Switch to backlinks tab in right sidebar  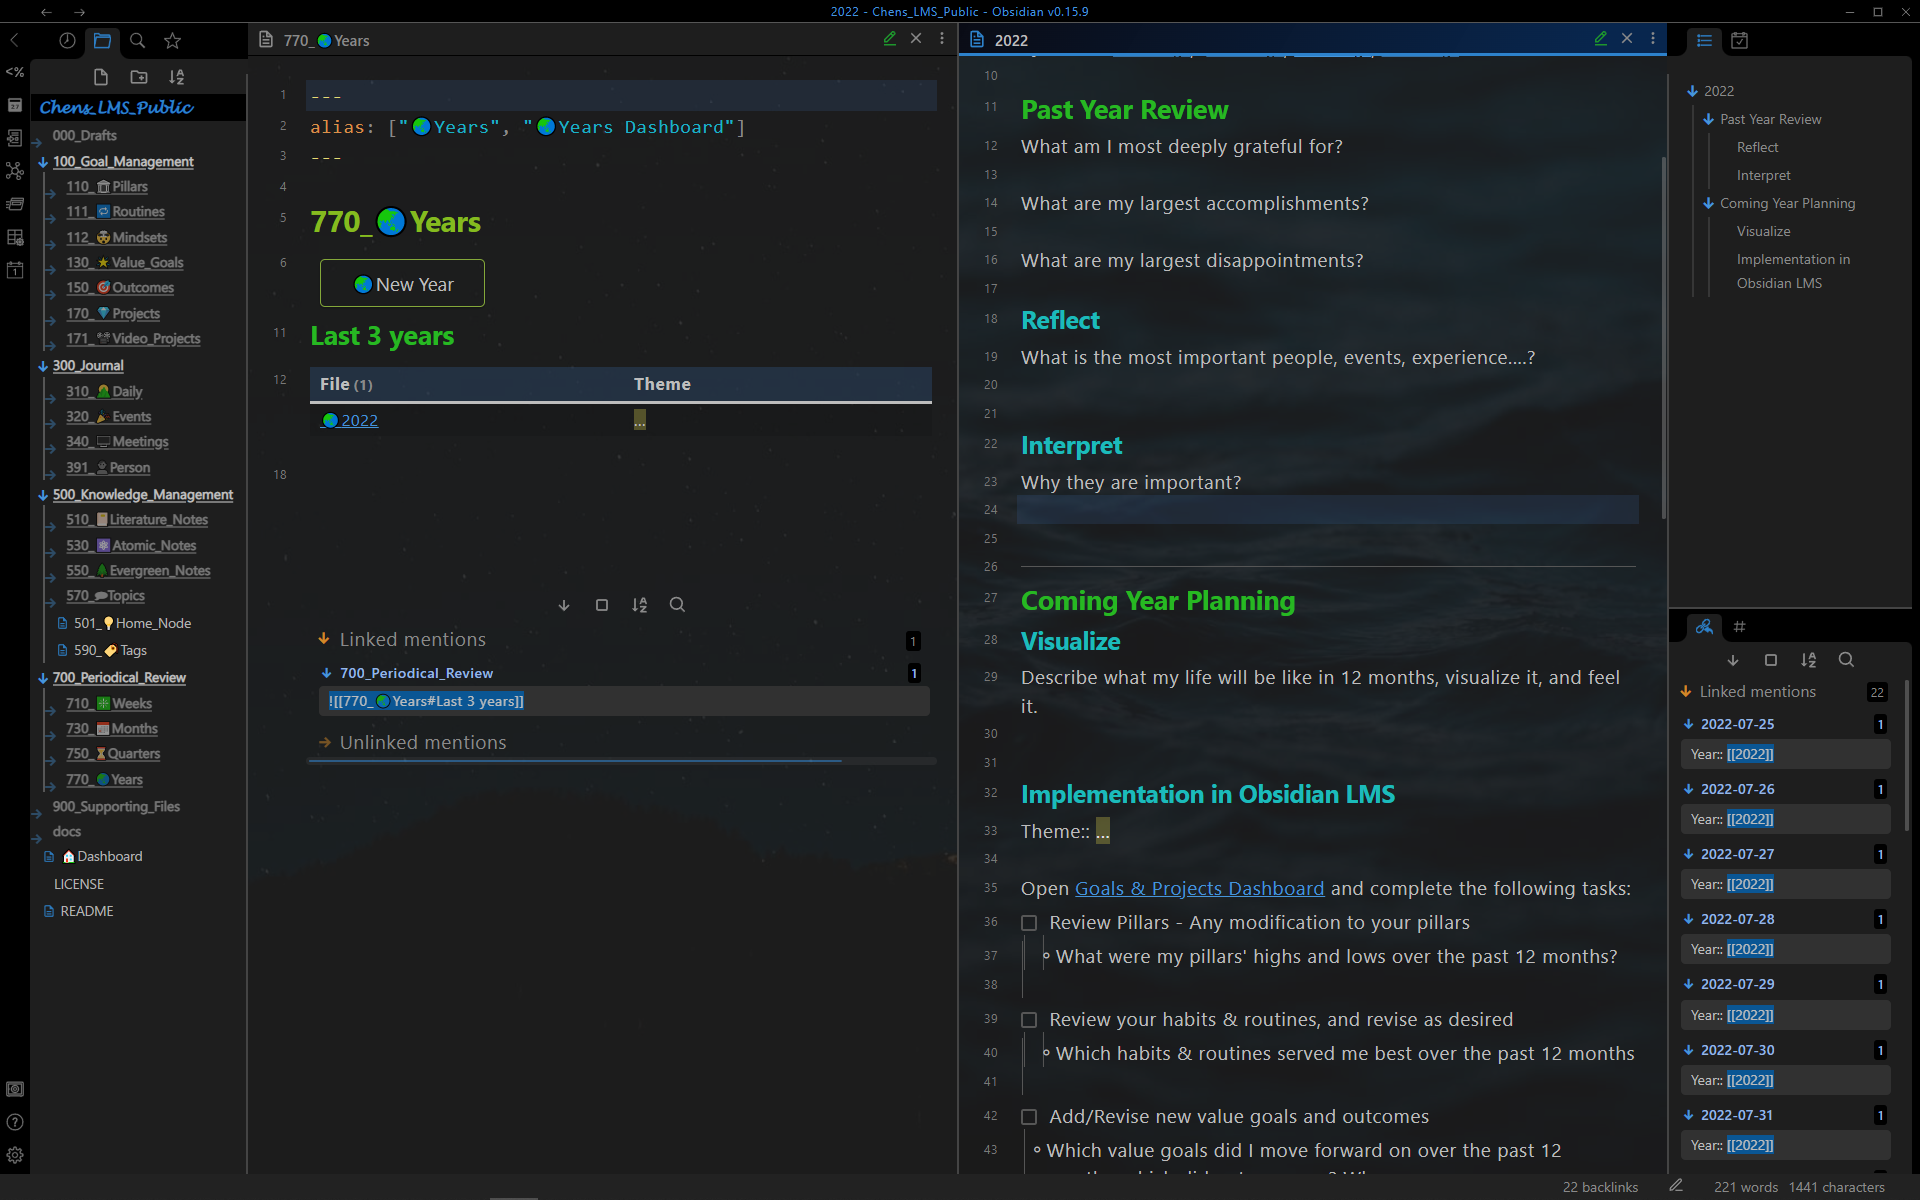click(x=1705, y=627)
